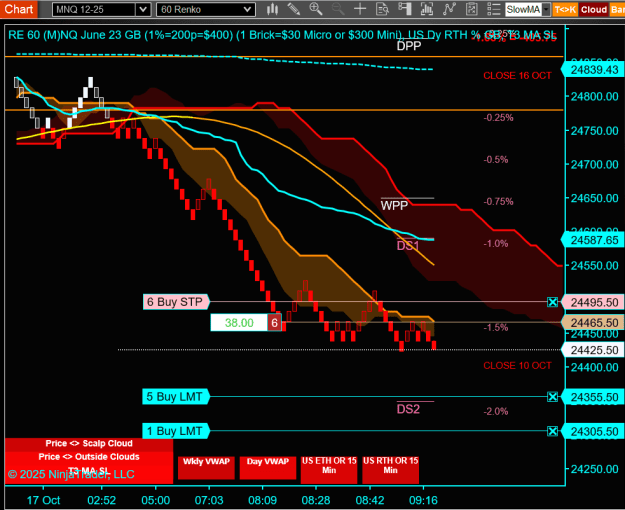
Task: Toggle the orange Bar button
Action: [x=617, y=10]
